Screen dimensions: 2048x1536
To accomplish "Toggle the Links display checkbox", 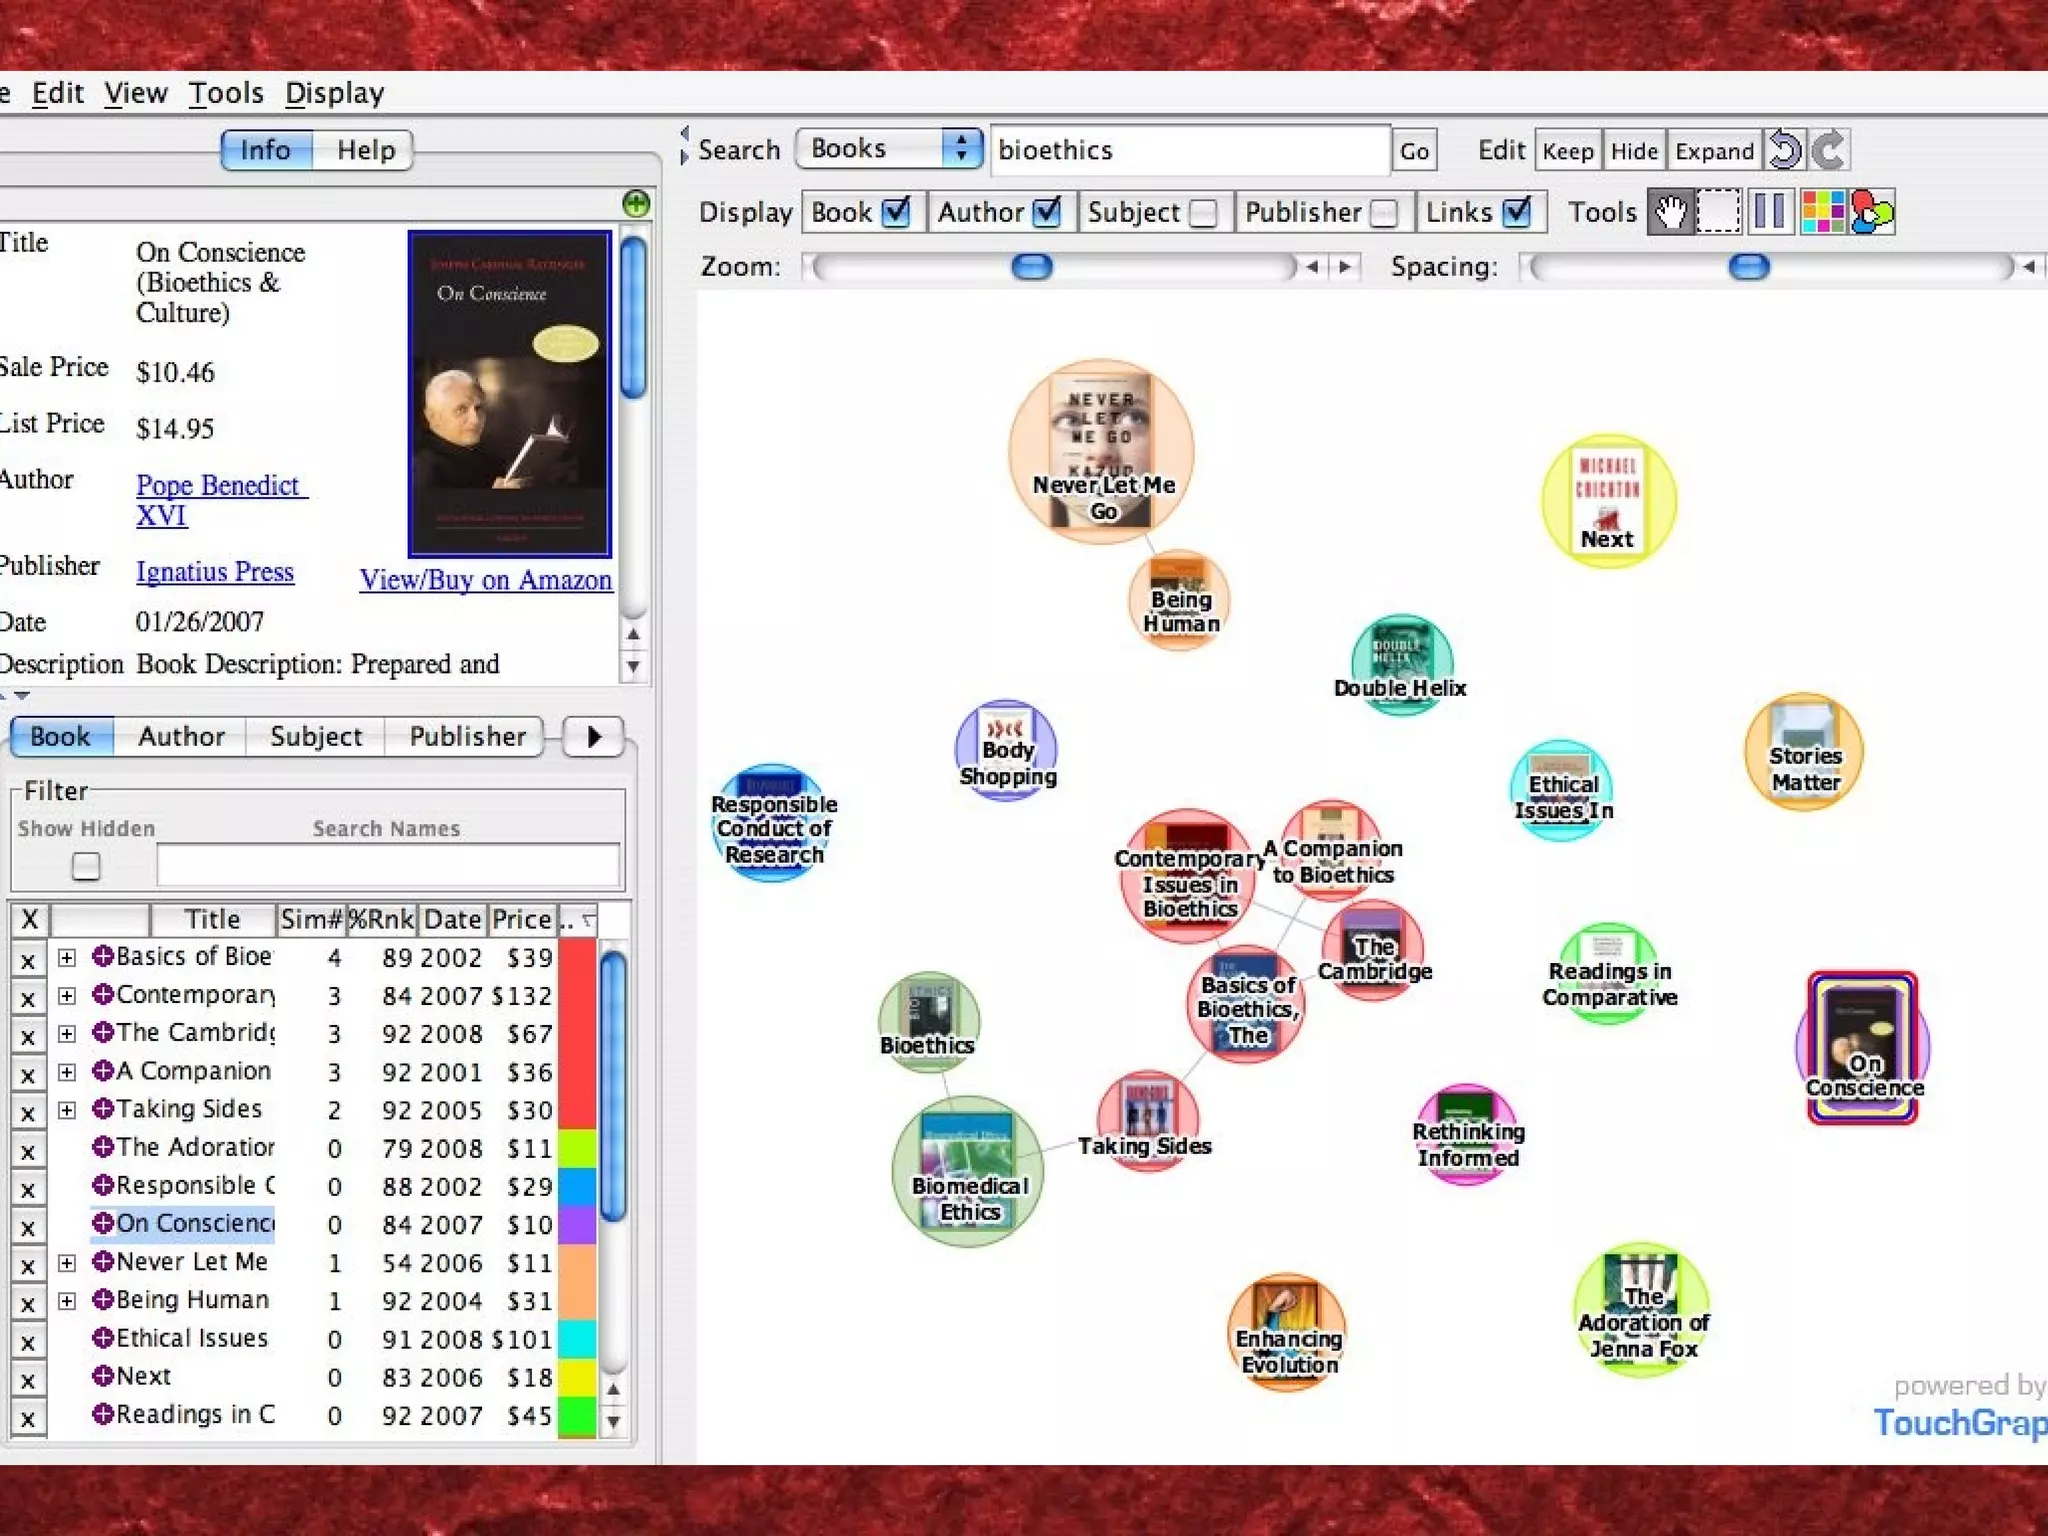I will [x=1516, y=212].
